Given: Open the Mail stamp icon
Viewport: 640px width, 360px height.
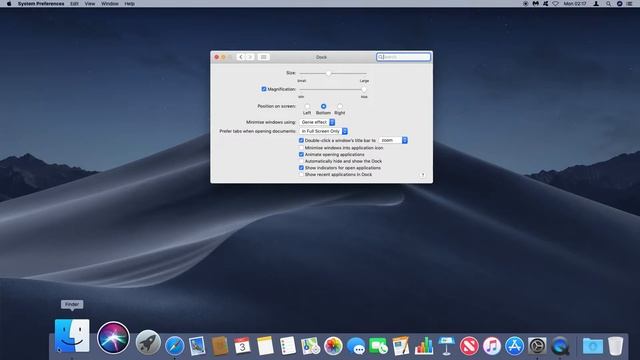Looking at the screenshot, I should tap(197, 346).
